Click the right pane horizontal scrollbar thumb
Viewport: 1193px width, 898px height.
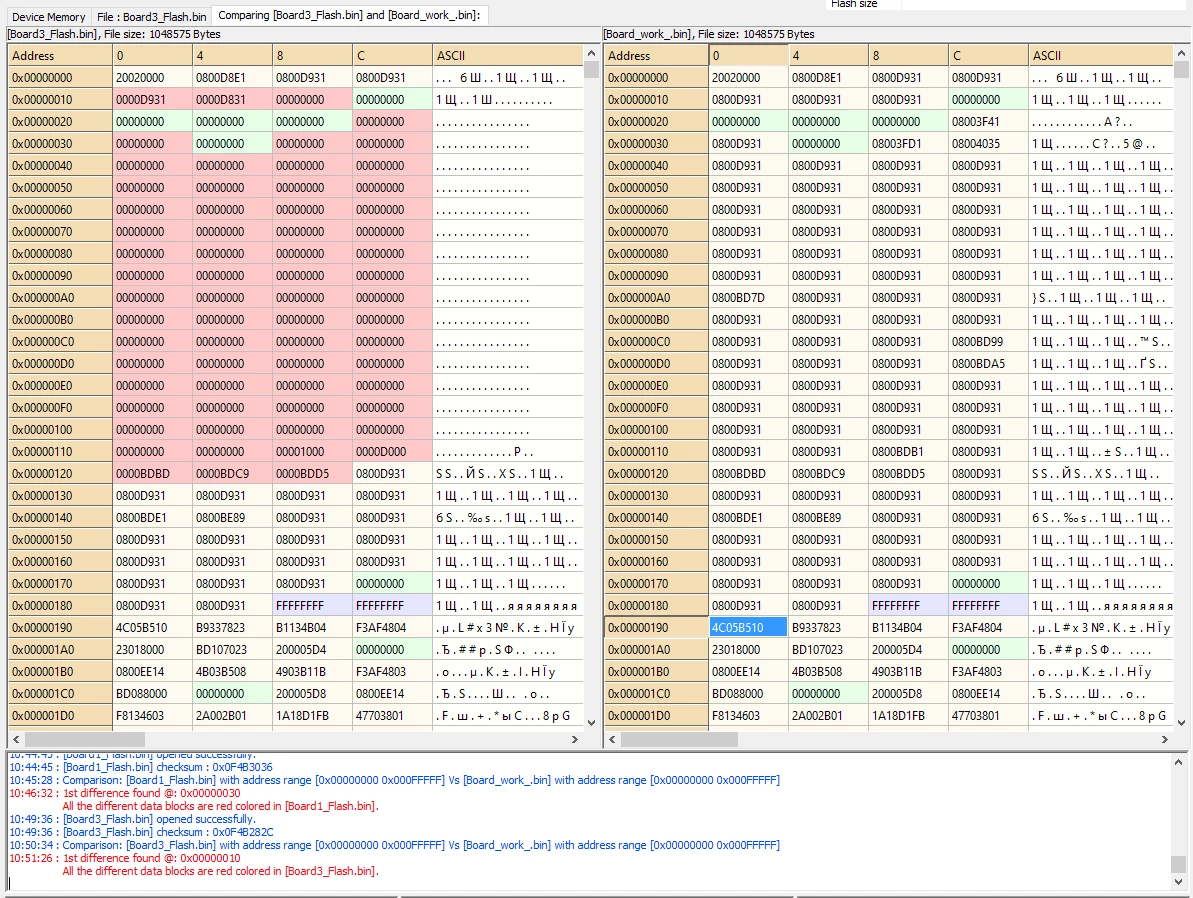[x=679, y=739]
